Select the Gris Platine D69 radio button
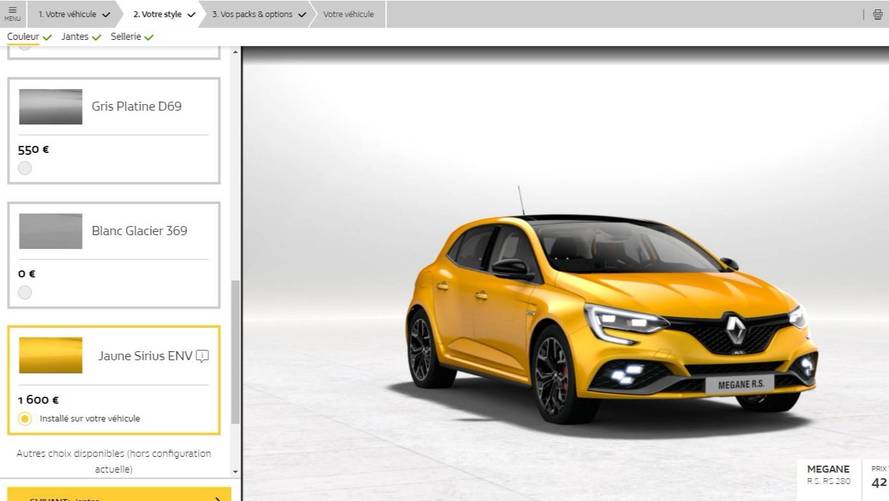The image size is (889, 501). pos(25,168)
